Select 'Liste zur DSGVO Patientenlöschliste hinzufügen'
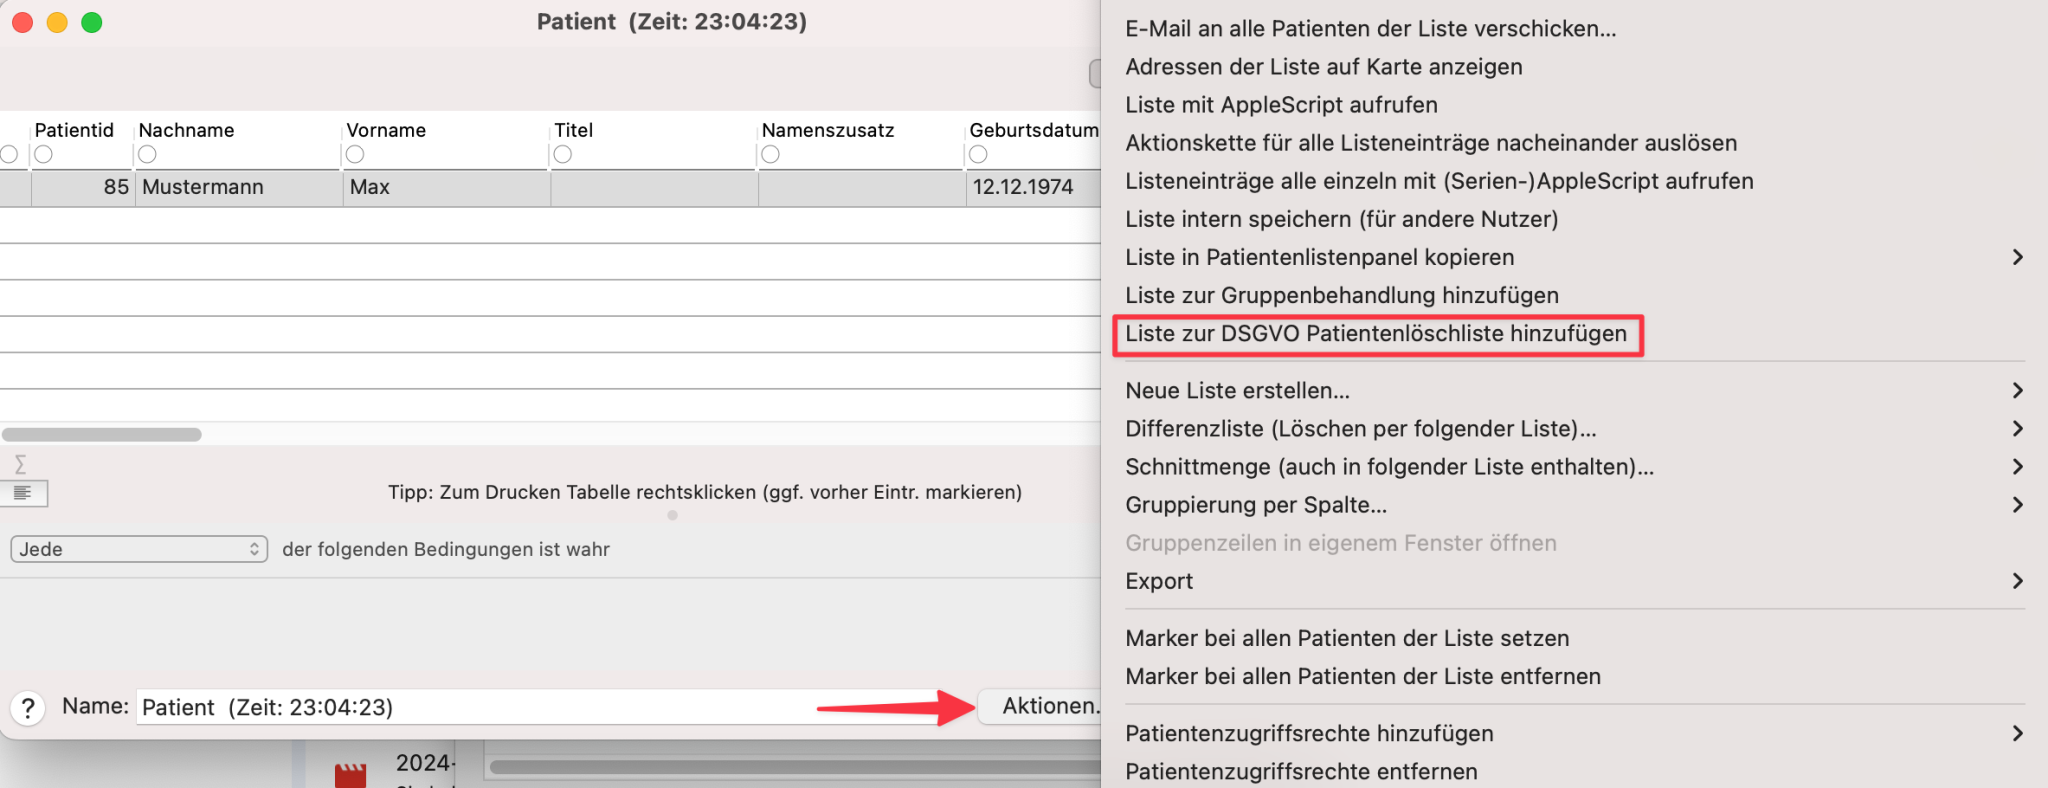 point(1376,333)
